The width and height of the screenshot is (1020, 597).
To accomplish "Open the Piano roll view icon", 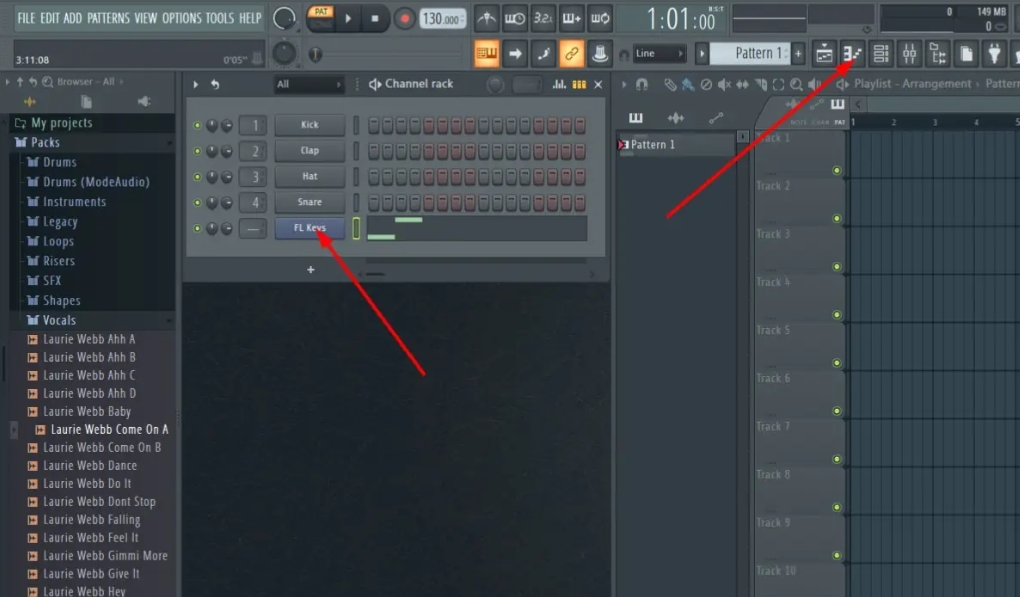I will (853, 53).
